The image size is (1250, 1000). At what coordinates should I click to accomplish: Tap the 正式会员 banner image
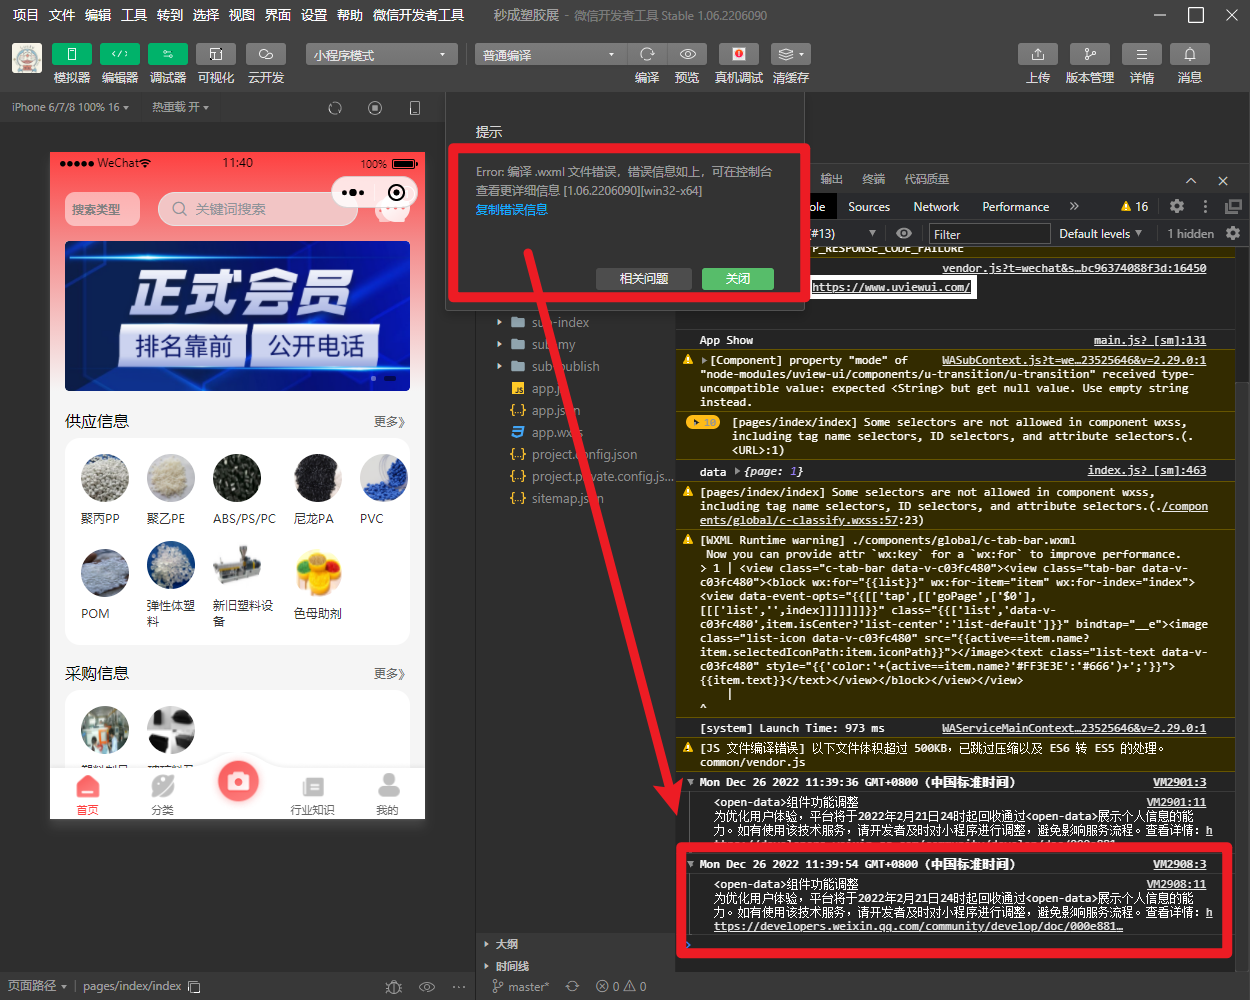click(x=237, y=316)
